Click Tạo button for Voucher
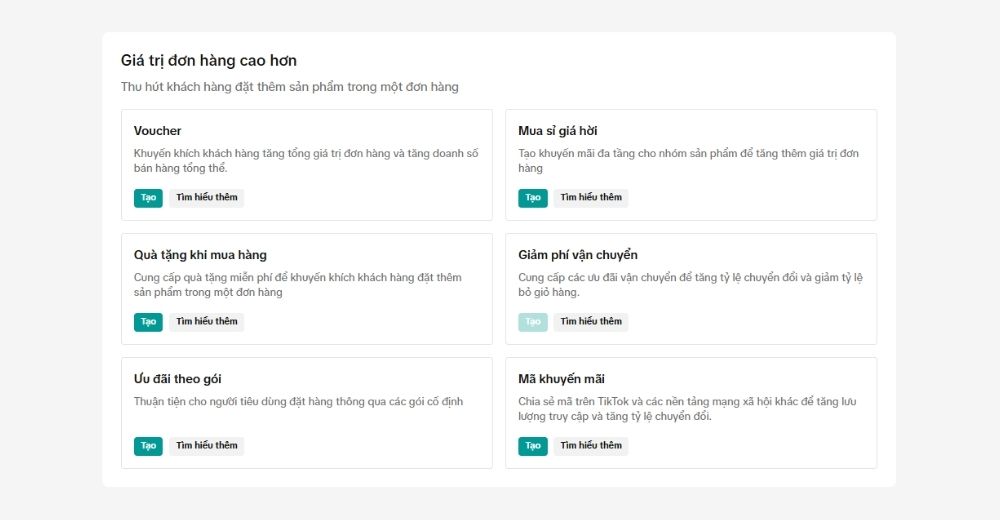Screen dimensions: 1000x520 pyautogui.click(x=148, y=198)
